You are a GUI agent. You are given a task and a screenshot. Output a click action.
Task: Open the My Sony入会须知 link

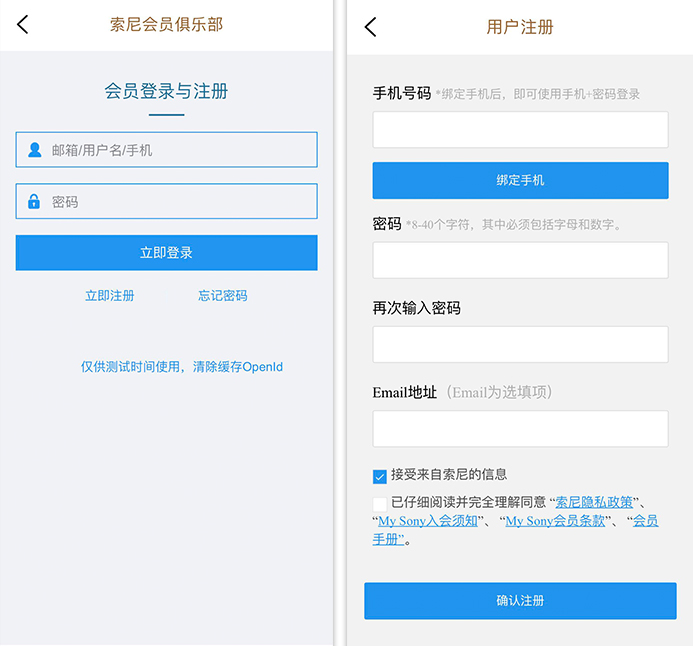pyautogui.click(x=428, y=521)
